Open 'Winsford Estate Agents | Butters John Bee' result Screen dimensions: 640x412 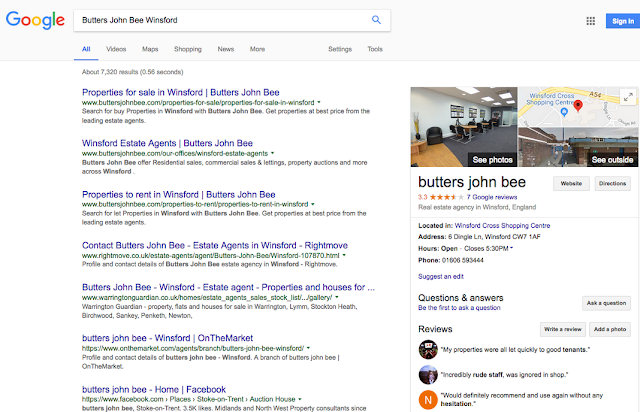167,143
